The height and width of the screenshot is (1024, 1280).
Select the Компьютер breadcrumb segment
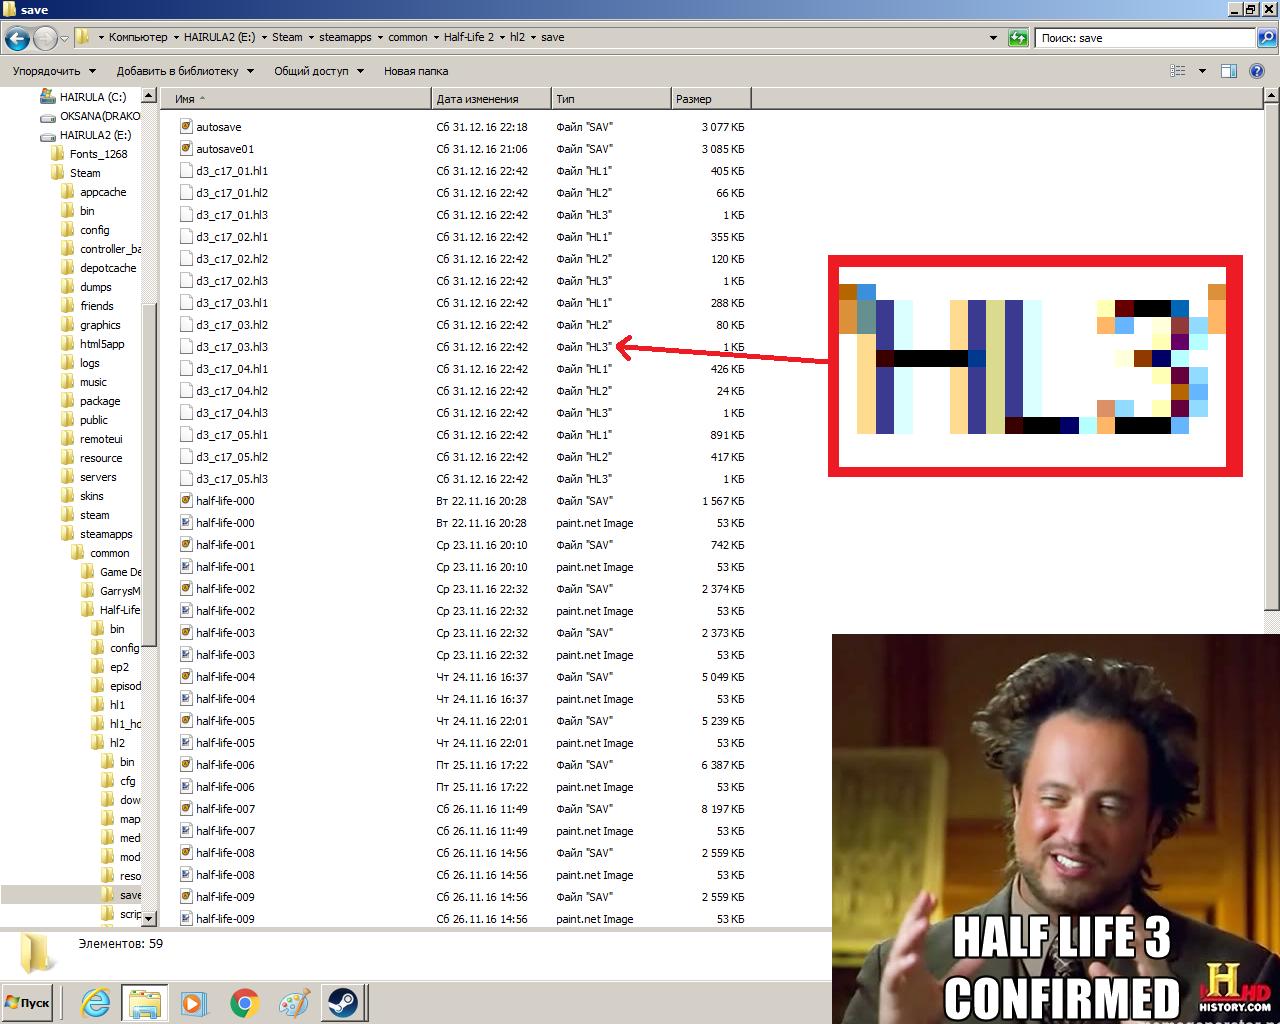(138, 37)
